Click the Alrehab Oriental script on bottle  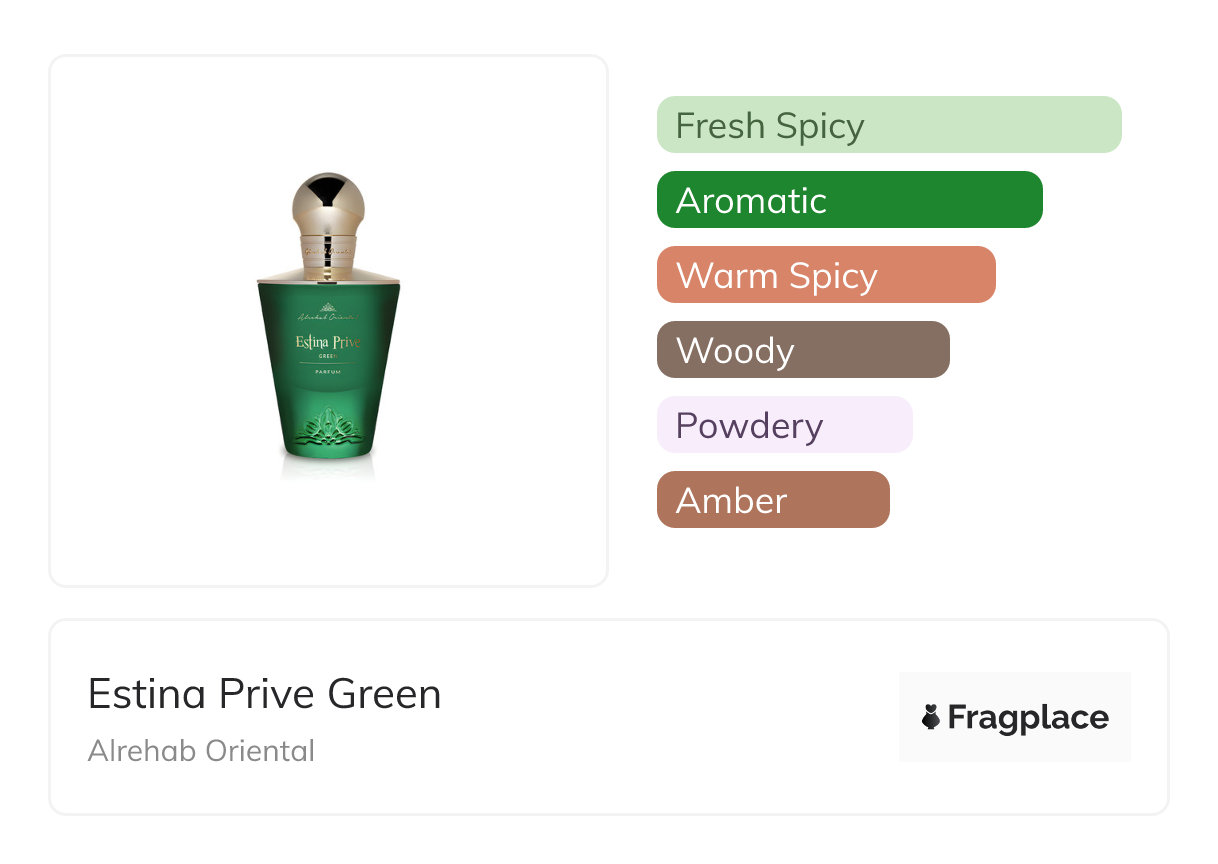pos(328,318)
